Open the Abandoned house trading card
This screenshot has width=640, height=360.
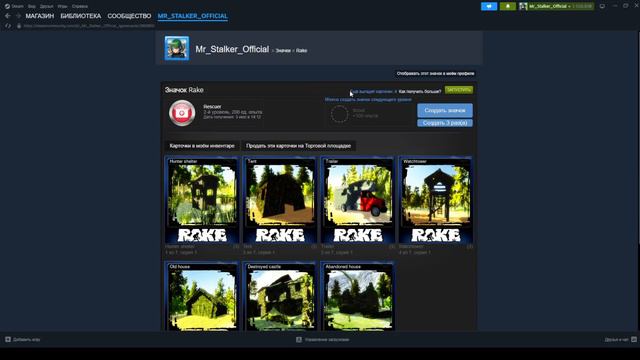[x=358, y=296]
